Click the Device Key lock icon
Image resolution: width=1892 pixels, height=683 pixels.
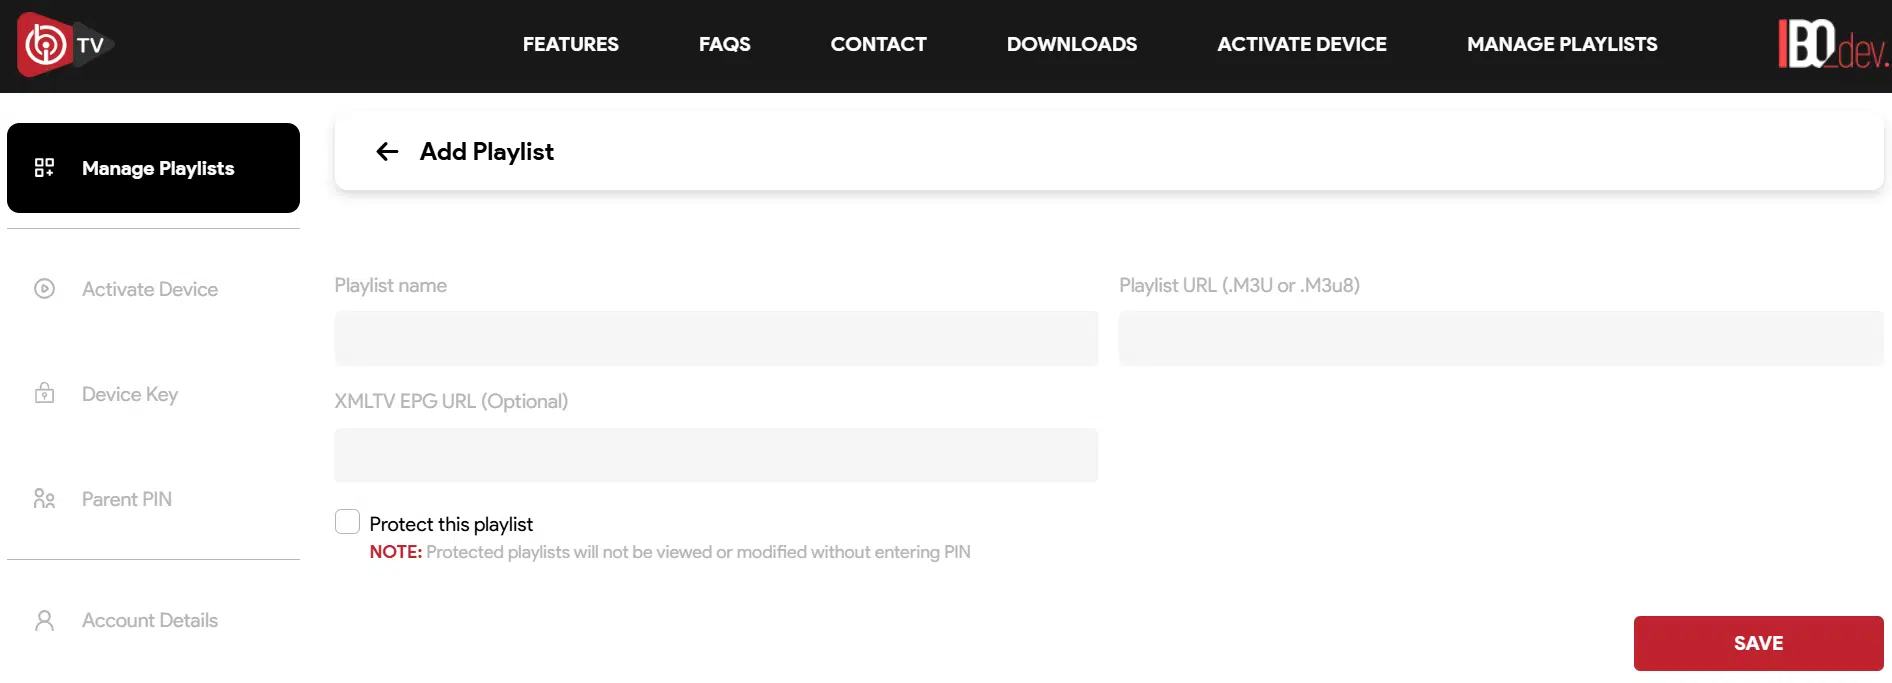(x=44, y=394)
